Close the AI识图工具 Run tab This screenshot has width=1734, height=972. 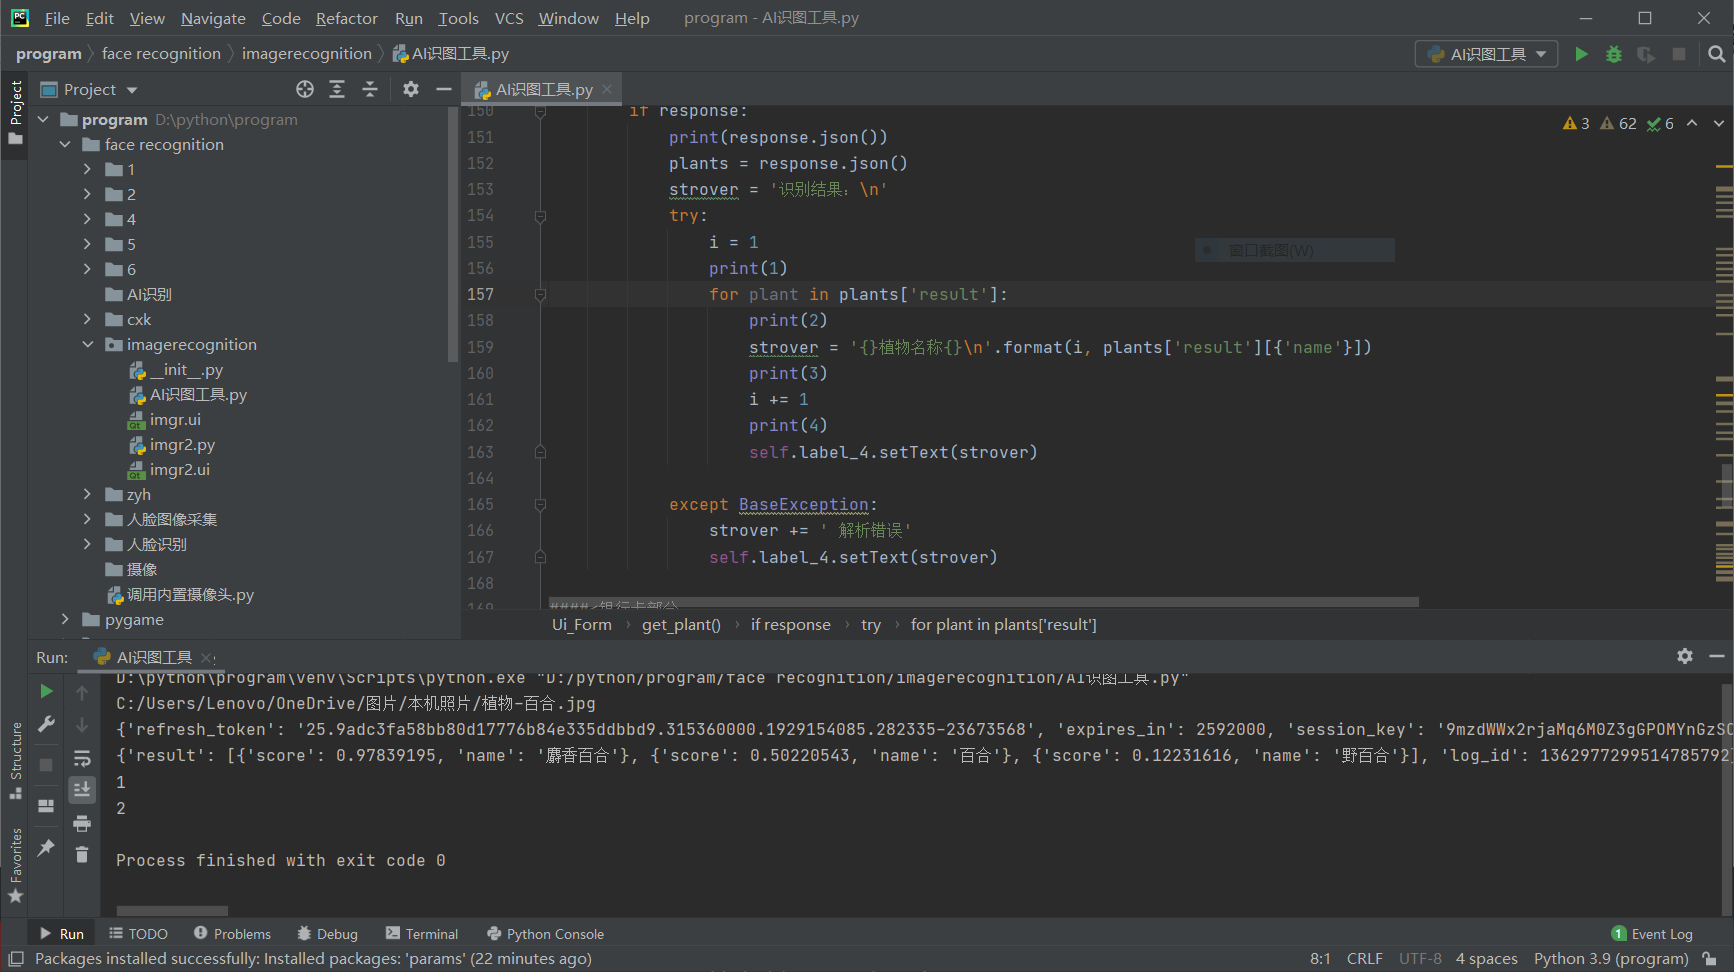(x=207, y=657)
